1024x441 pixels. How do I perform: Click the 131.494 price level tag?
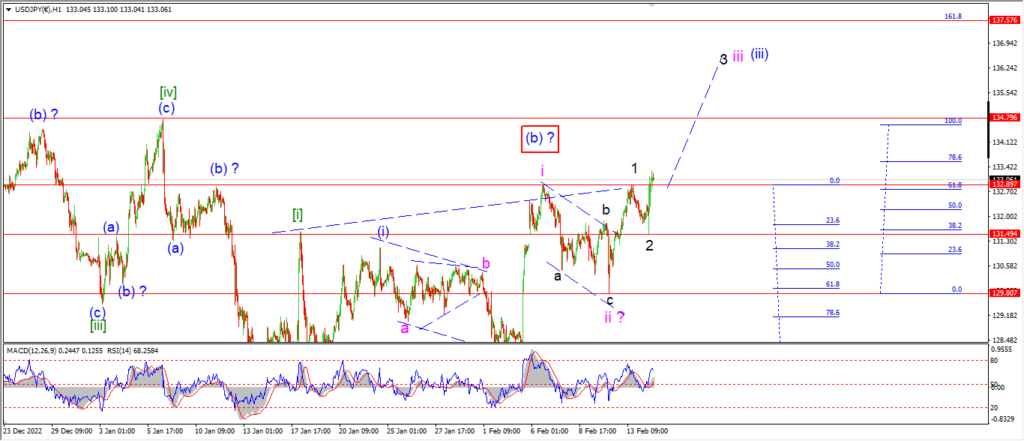tap(1004, 234)
